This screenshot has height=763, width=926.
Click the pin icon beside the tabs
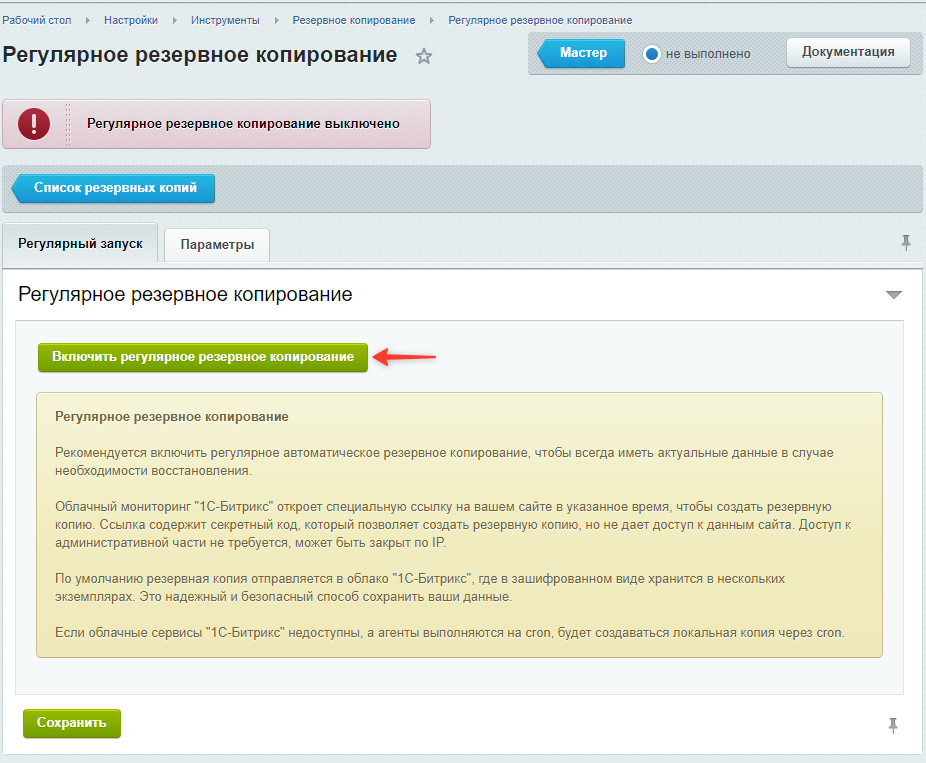pyautogui.click(x=906, y=243)
